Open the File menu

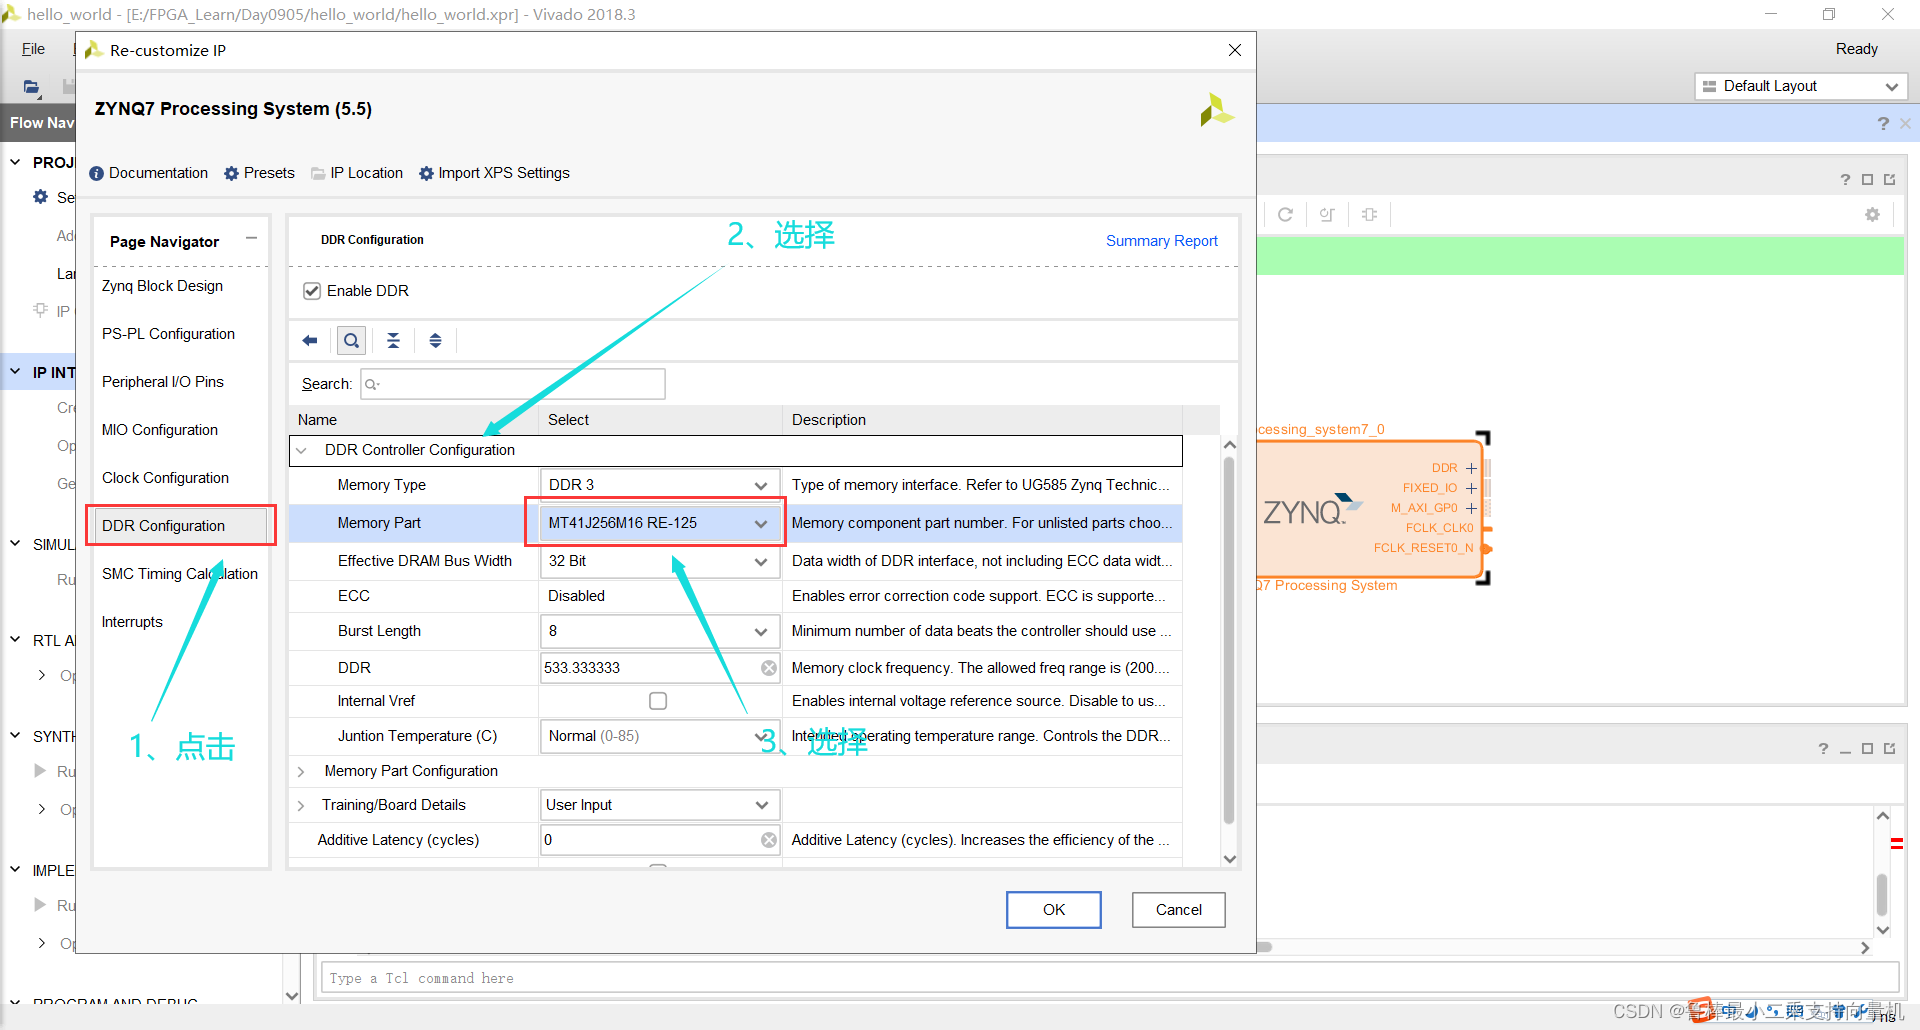pos(33,49)
